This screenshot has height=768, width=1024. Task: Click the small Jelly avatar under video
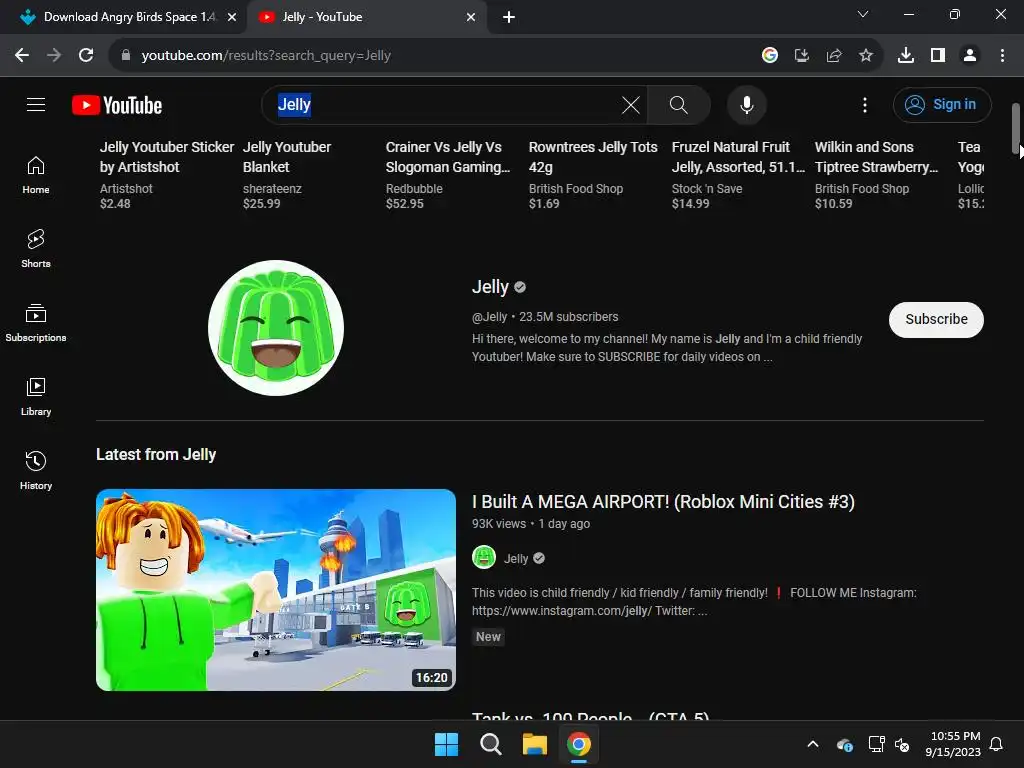coord(484,558)
